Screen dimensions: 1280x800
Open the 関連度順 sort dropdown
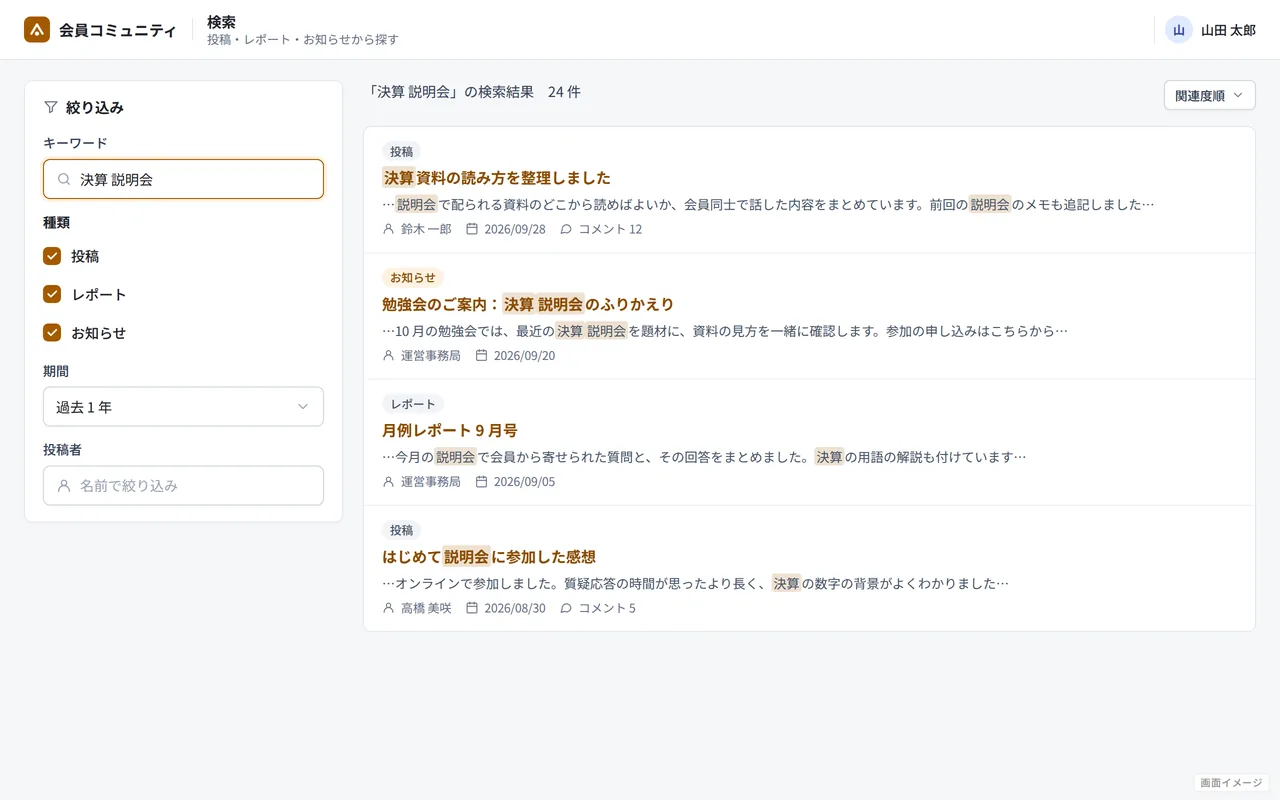[x=1209, y=96]
